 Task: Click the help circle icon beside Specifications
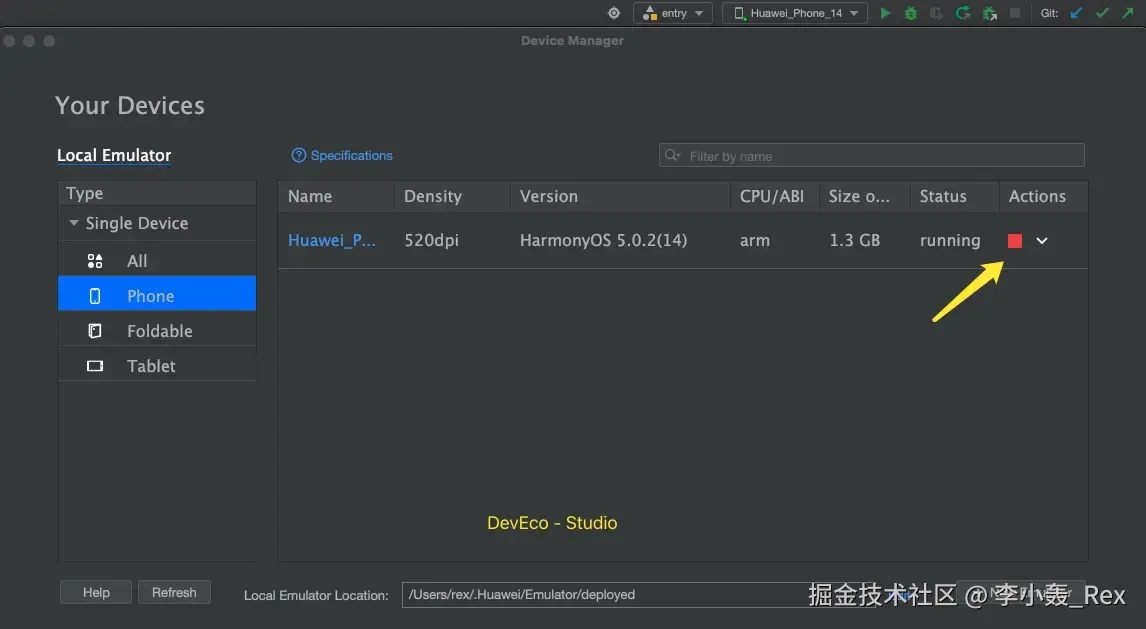(x=299, y=155)
